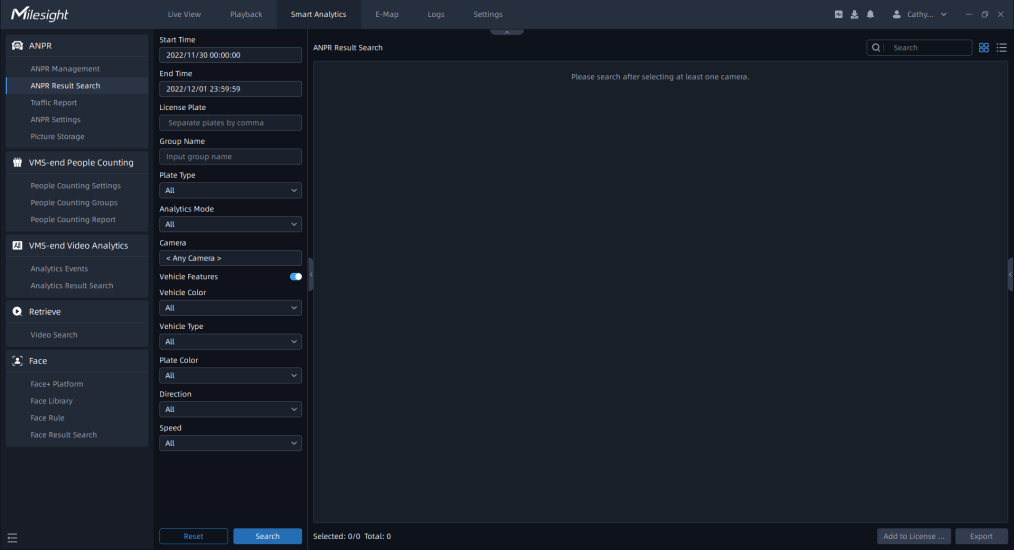This screenshot has height=550, width=1014.
Task: Open the Logs tab
Action: (x=436, y=14)
